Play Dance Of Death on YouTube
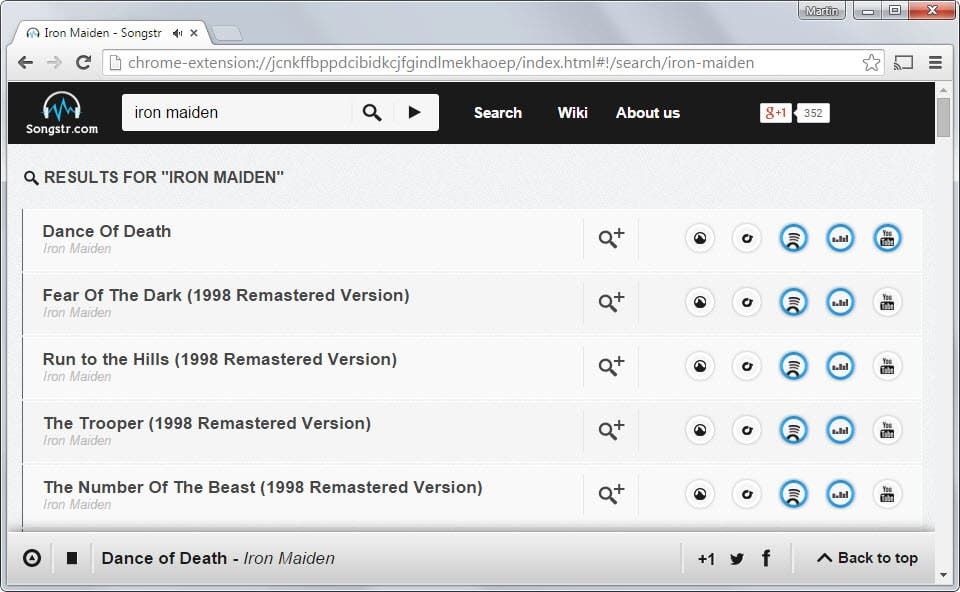The height and width of the screenshot is (592, 960). [887, 238]
